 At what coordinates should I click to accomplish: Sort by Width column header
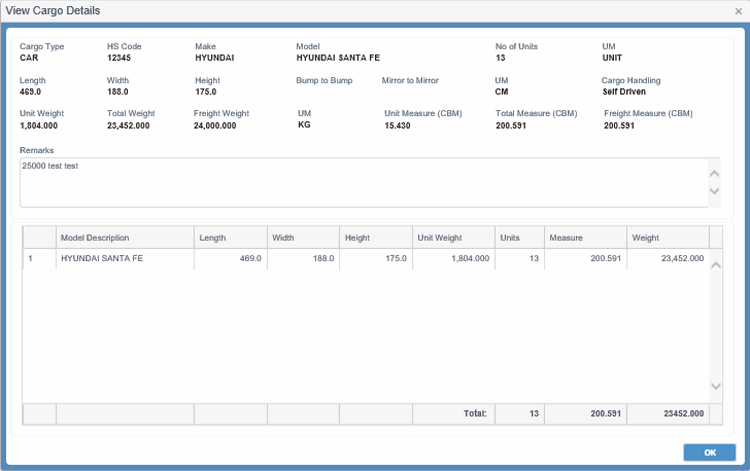tap(303, 238)
